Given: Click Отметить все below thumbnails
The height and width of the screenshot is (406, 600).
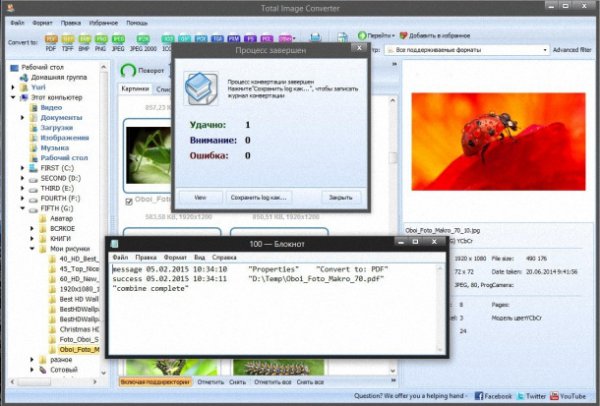Looking at the screenshot, I should (273, 382).
